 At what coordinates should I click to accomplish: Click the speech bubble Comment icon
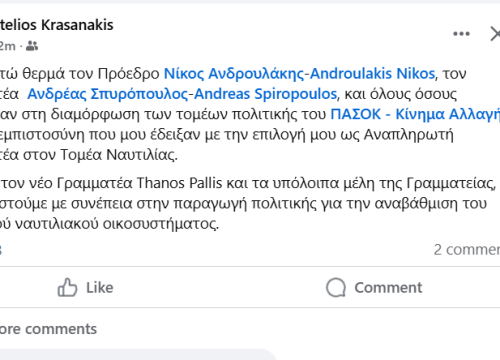(336, 287)
